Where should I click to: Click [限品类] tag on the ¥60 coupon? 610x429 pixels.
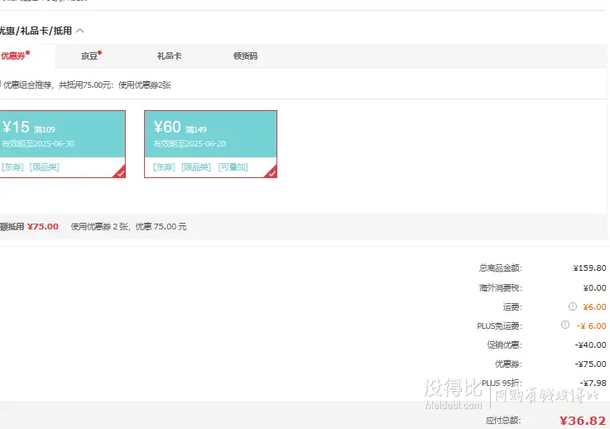click(x=196, y=167)
